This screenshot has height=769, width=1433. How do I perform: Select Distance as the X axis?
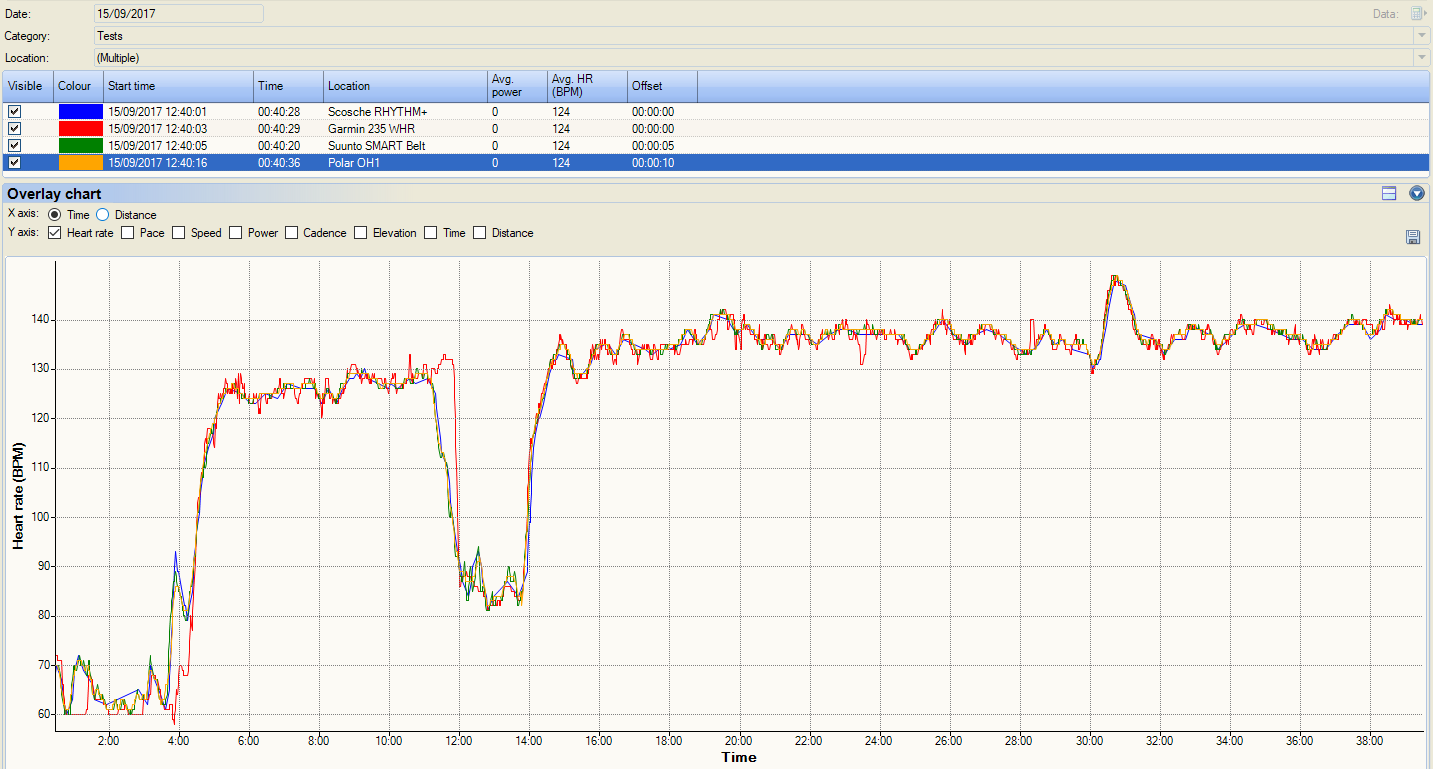(103, 214)
